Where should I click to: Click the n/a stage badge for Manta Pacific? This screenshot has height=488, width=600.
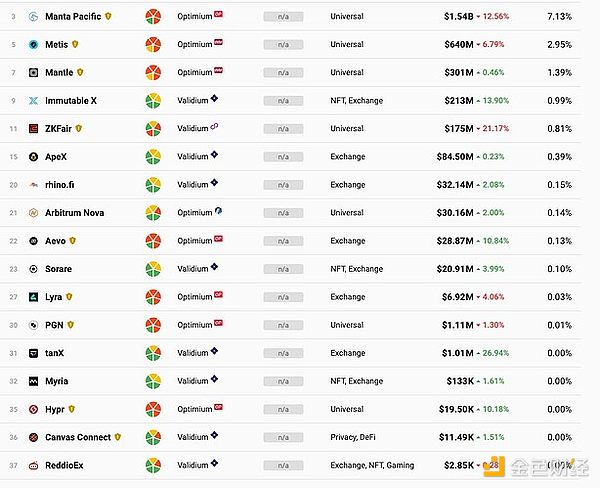point(283,17)
